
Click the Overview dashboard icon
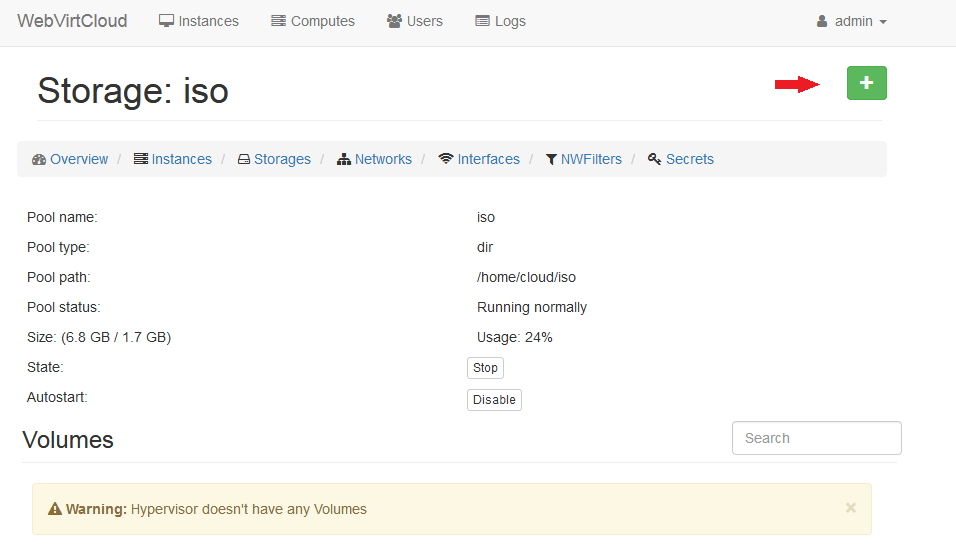39,159
